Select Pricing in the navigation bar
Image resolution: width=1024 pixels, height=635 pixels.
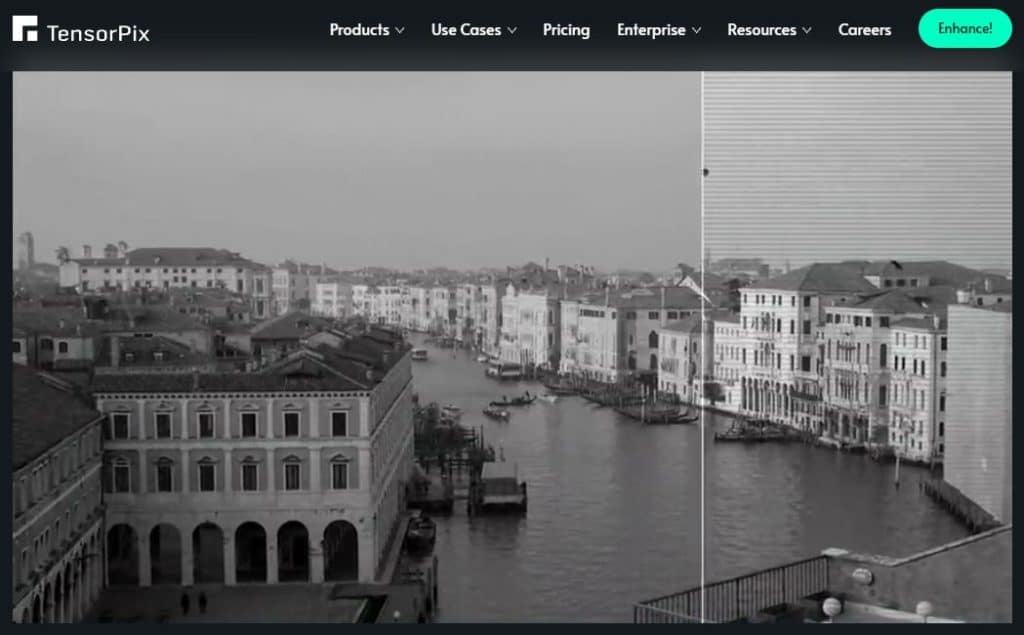(566, 30)
